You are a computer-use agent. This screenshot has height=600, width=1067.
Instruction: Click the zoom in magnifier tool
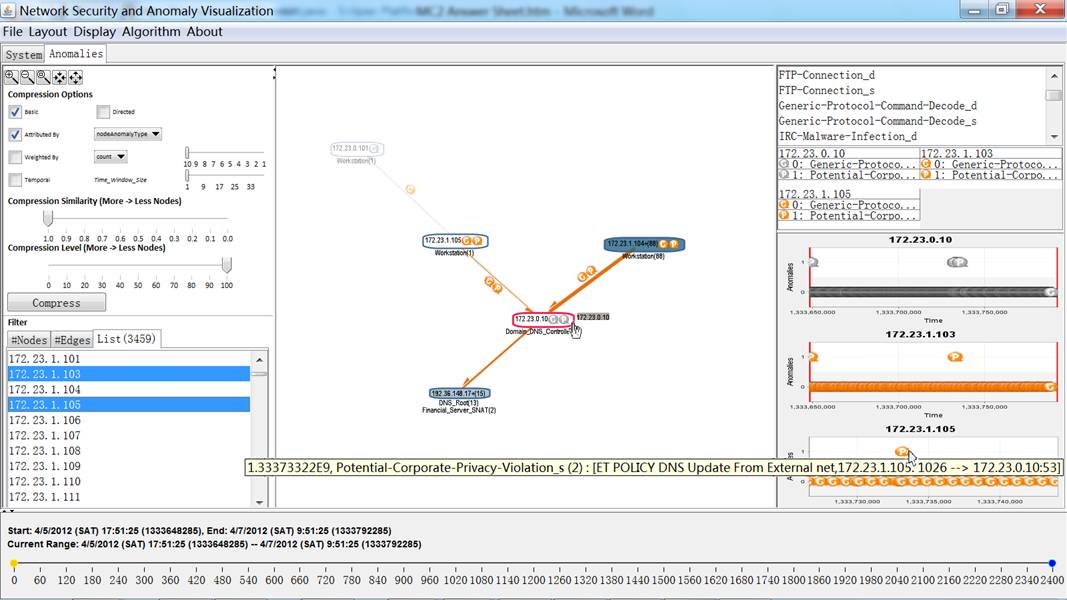pos(12,77)
